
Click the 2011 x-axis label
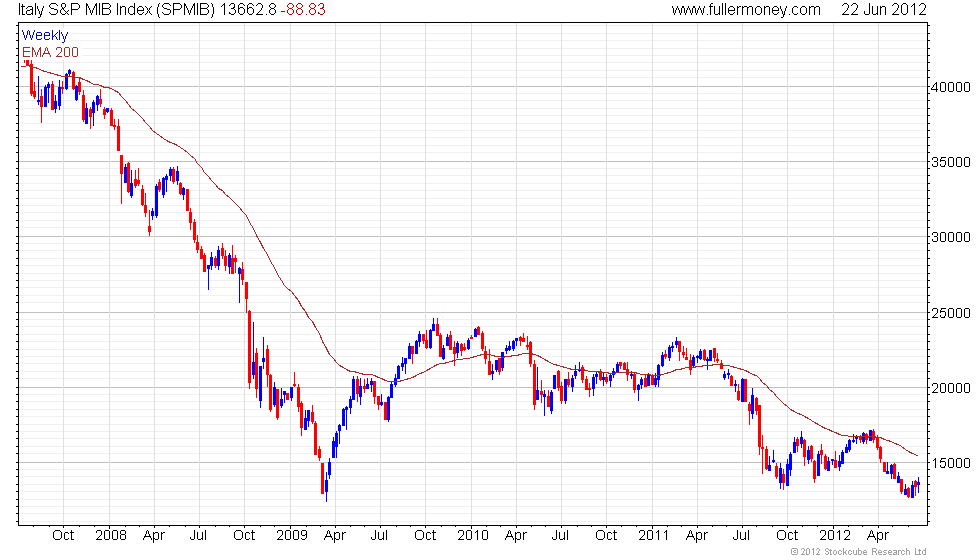[654, 536]
